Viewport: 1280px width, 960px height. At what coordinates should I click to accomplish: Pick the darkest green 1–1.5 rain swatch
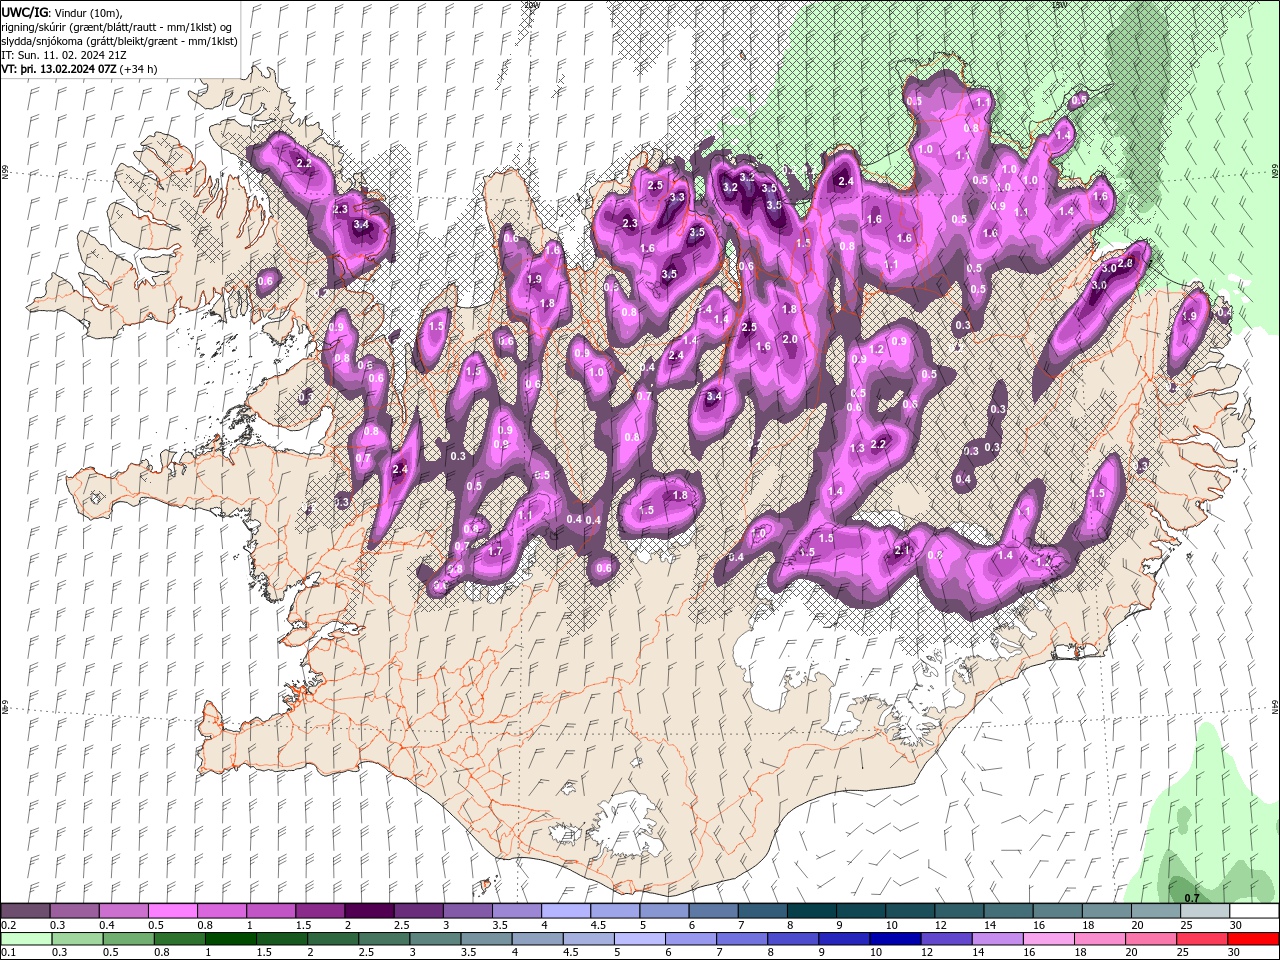pos(230,939)
